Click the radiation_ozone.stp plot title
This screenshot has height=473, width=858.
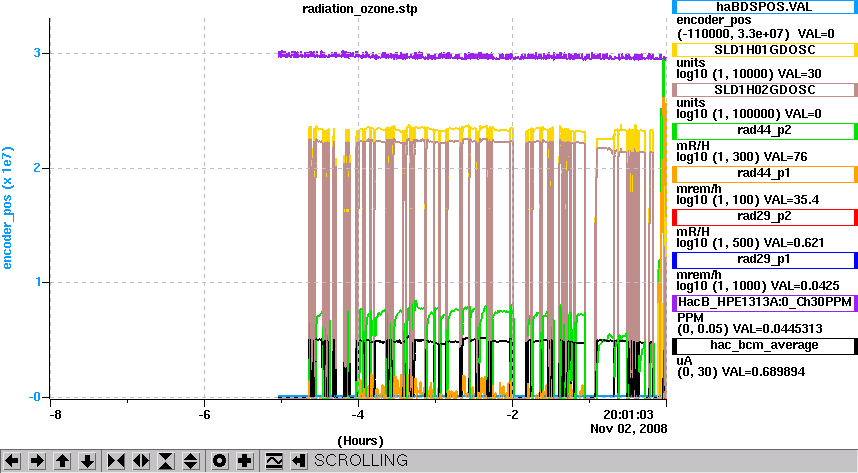(360, 9)
